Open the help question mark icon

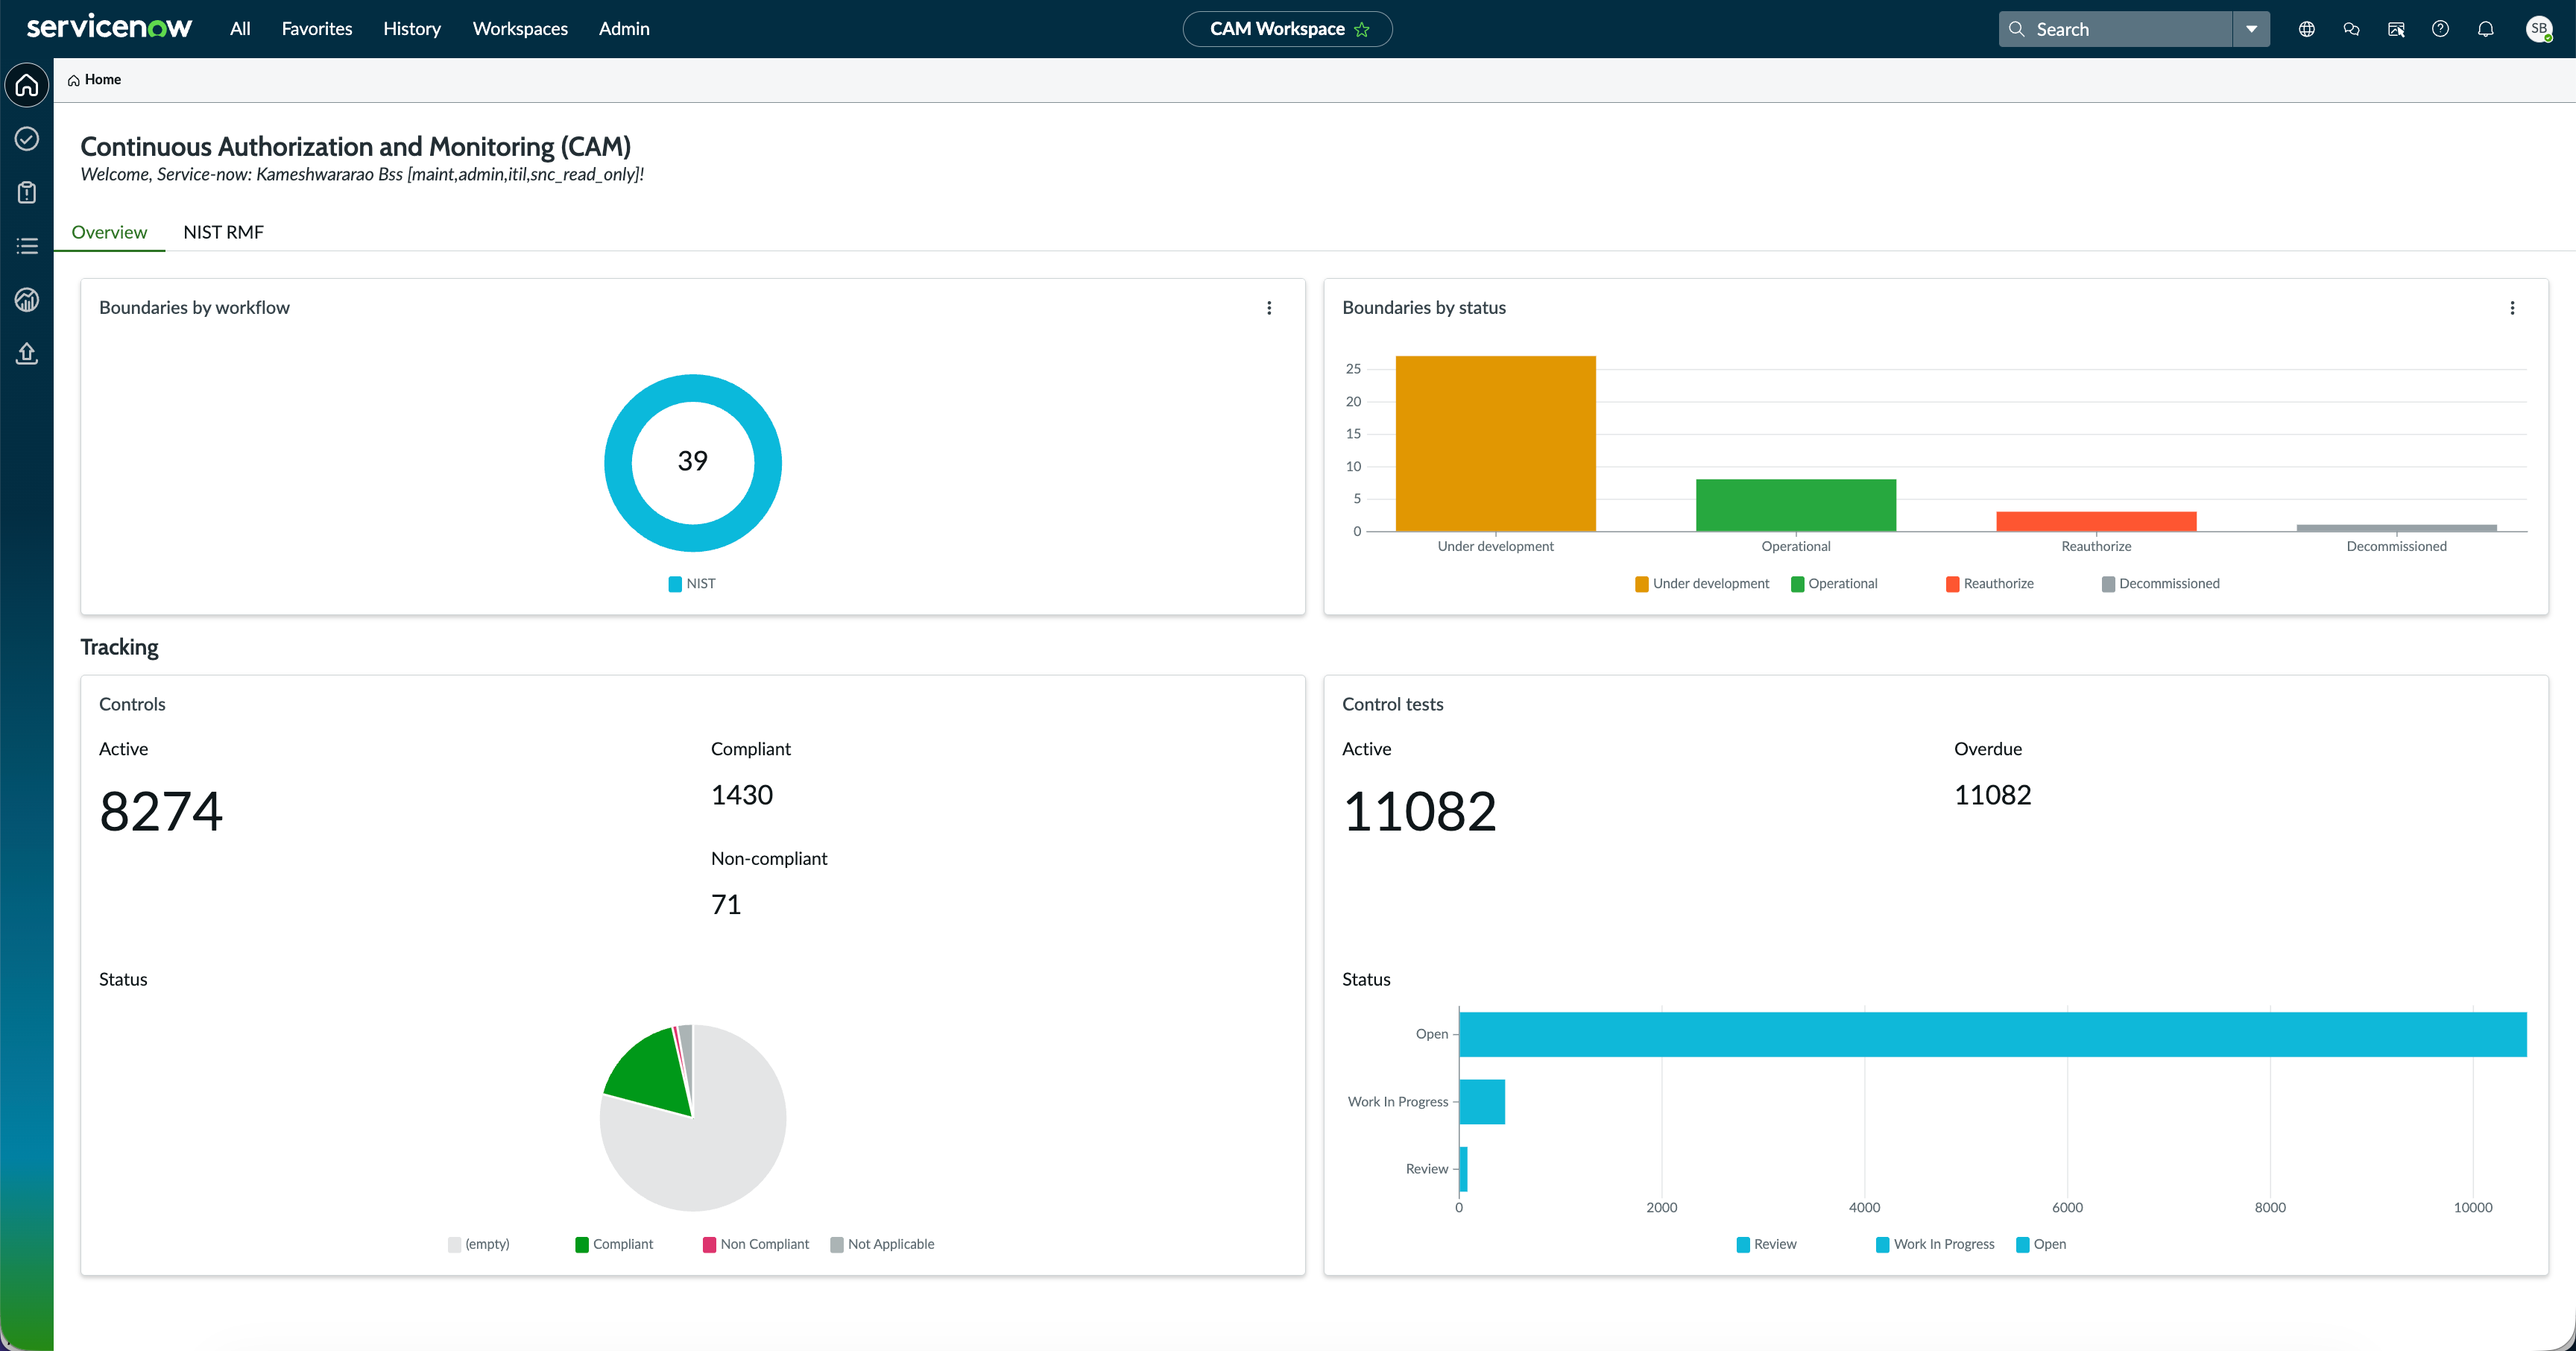tap(2440, 29)
